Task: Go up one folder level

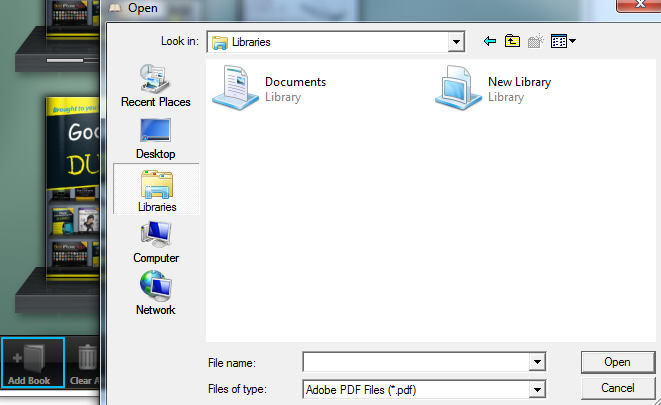Action: click(512, 41)
